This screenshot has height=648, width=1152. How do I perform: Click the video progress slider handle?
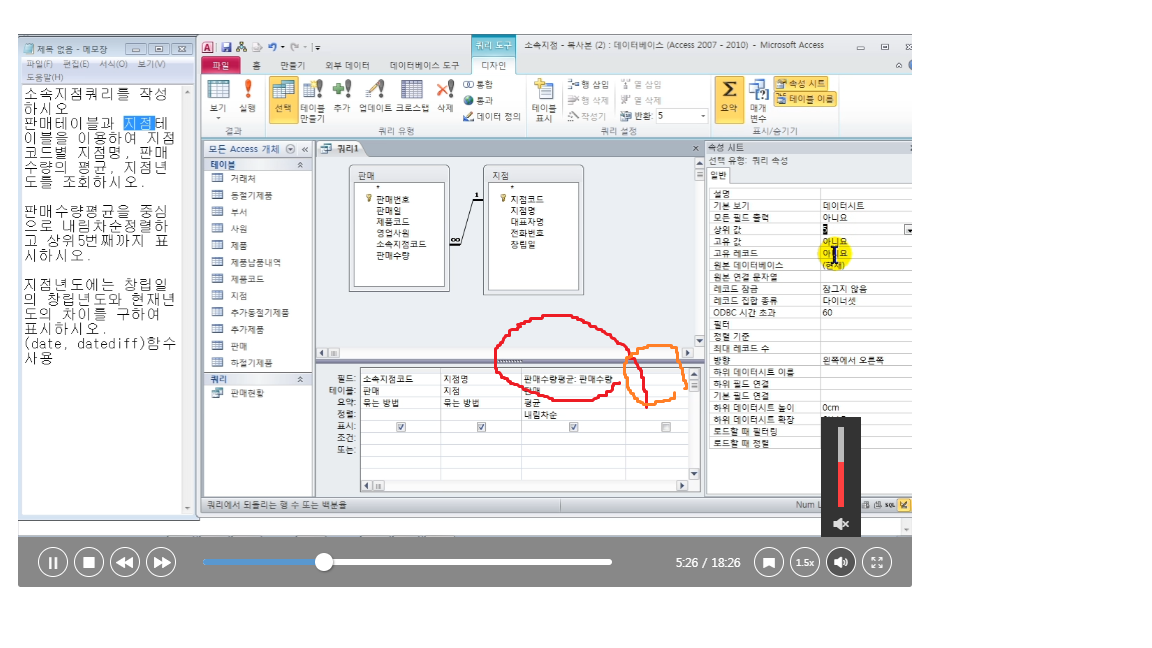coord(323,562)
